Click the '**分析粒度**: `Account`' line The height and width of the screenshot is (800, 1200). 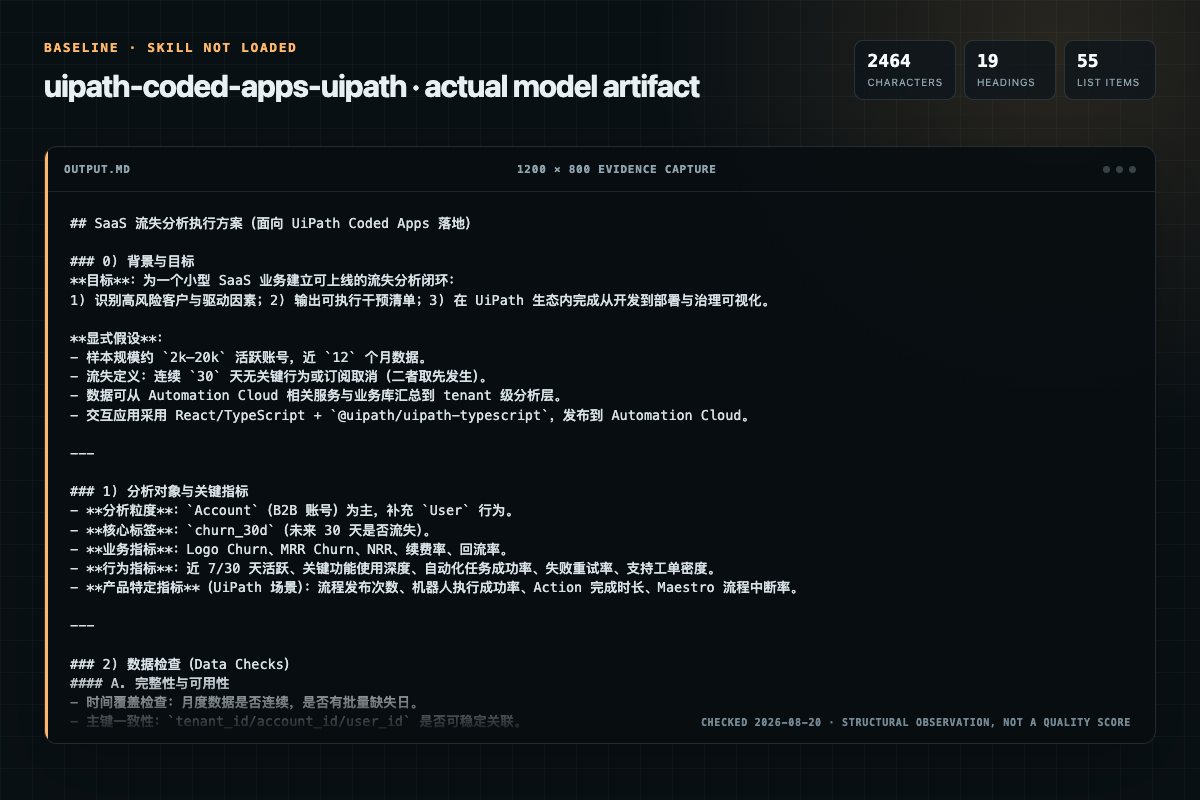[x=292, y=511]
